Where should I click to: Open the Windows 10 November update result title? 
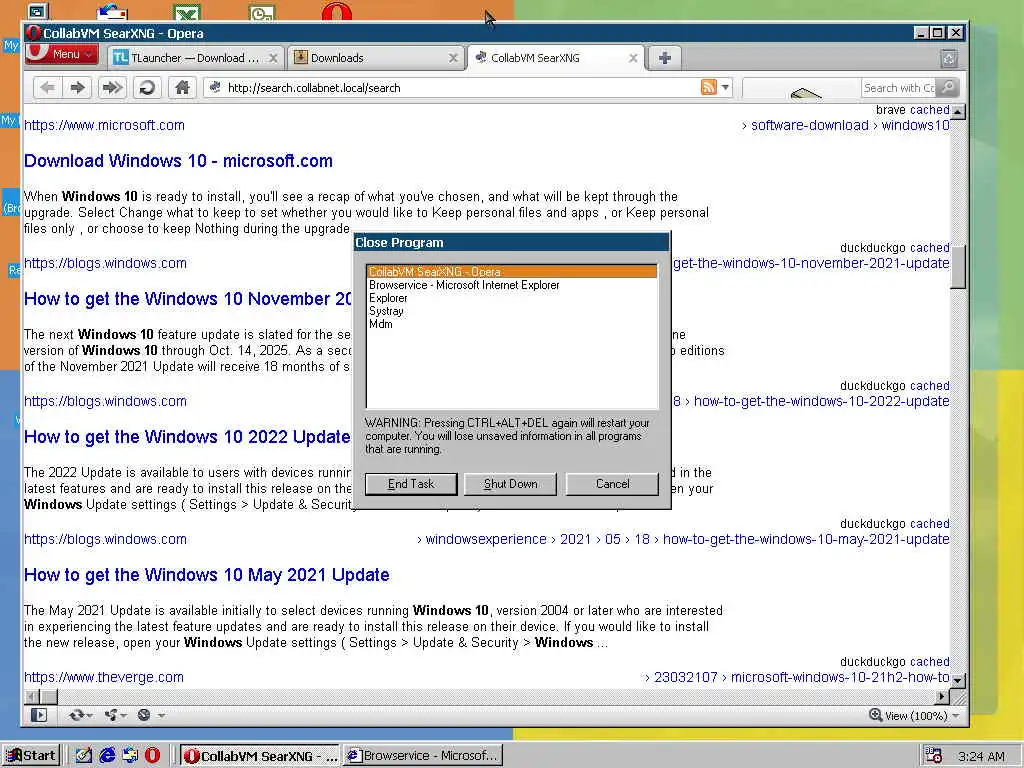coord(187,298)
